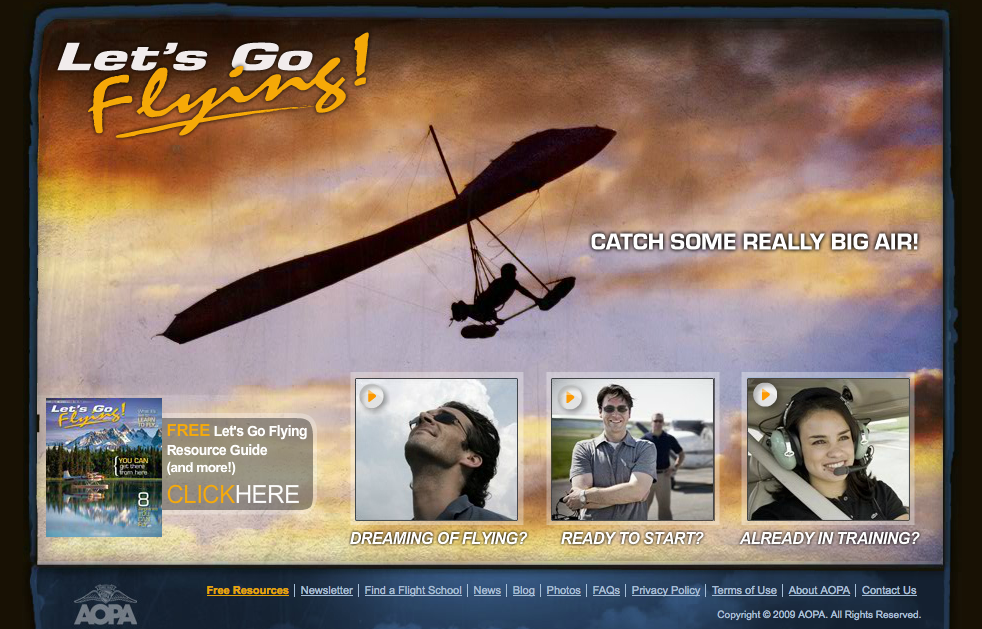This screenshot has width=982, height=629.
Task: Click the CLICK HERE resource guide button
Action: pyautogui.click(x=233, y=494)
